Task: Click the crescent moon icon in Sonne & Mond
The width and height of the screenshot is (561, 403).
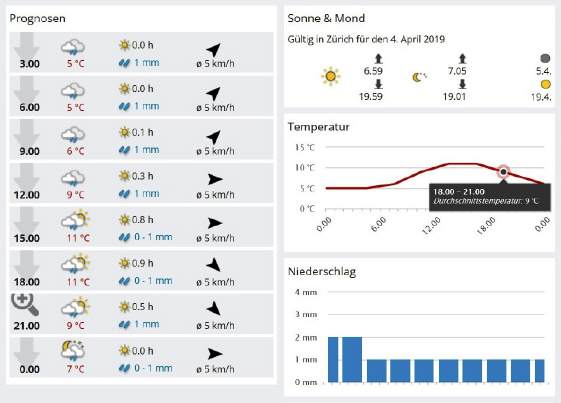Action: click(419, 77)
